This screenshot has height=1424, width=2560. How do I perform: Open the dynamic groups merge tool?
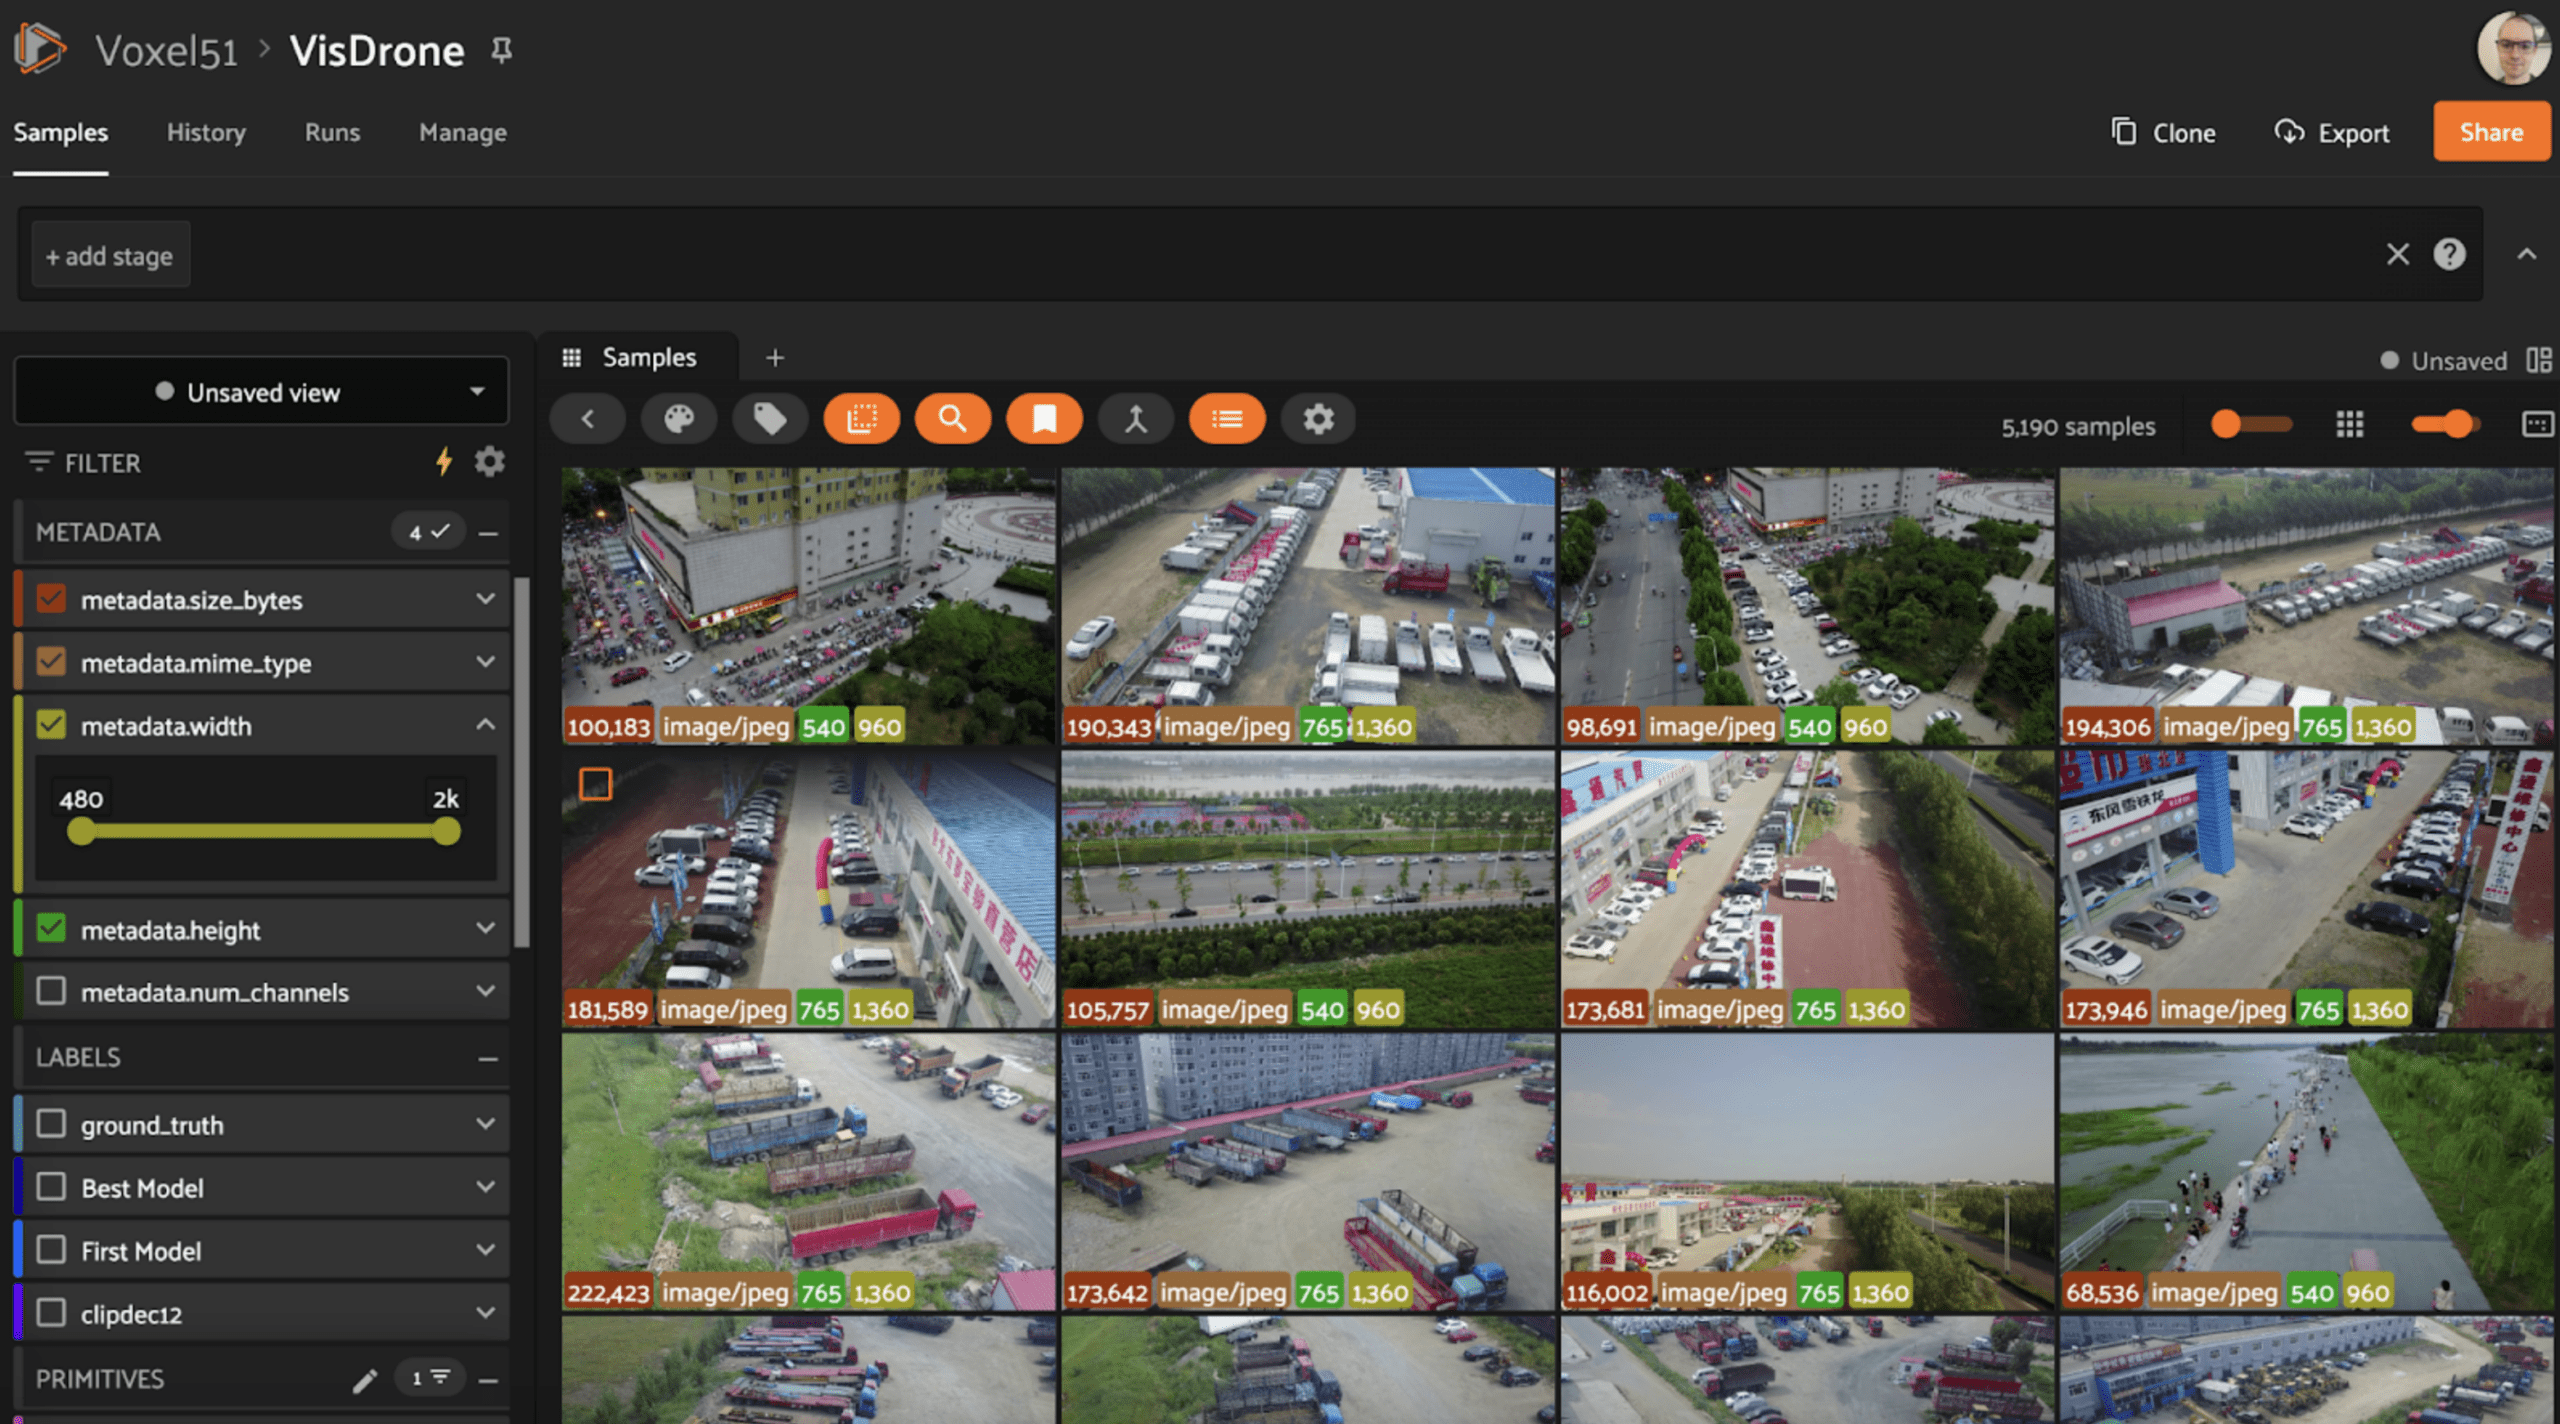tap(1135, 419)
